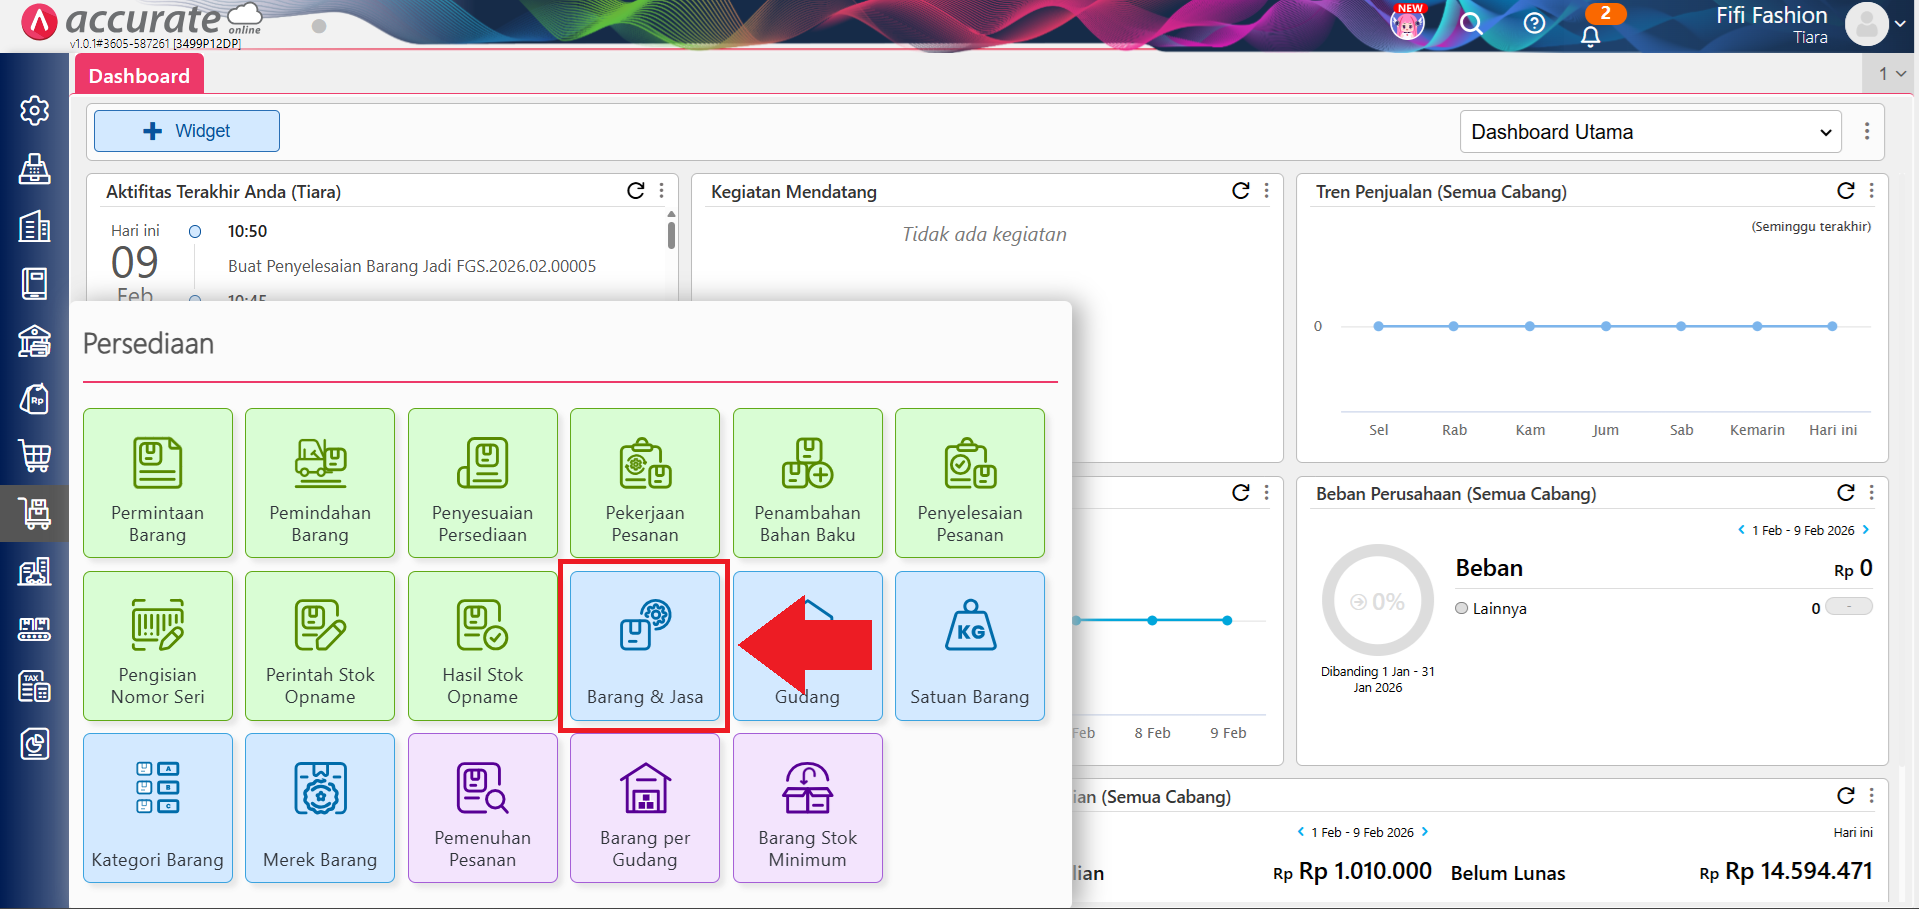Open Pemindahan Barang tile
1919x909 pixels.
[320, 483]
